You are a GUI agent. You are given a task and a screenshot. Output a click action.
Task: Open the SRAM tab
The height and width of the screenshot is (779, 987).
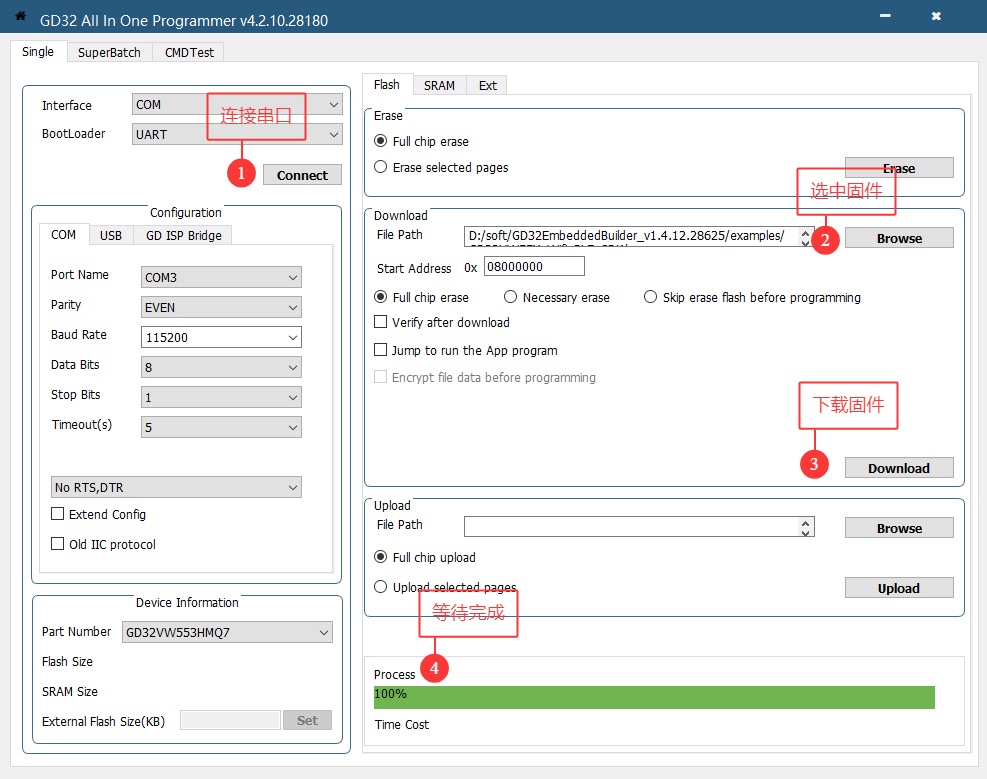coord(439,85)
